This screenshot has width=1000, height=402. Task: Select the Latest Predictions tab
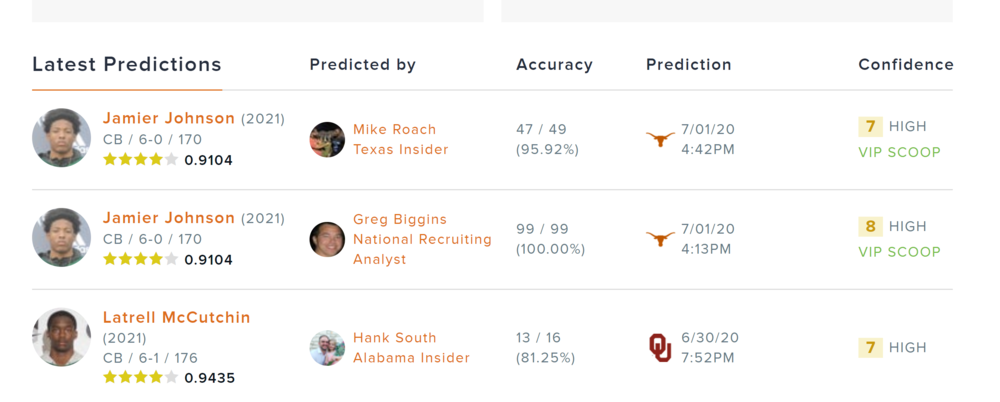pos(127,65)
